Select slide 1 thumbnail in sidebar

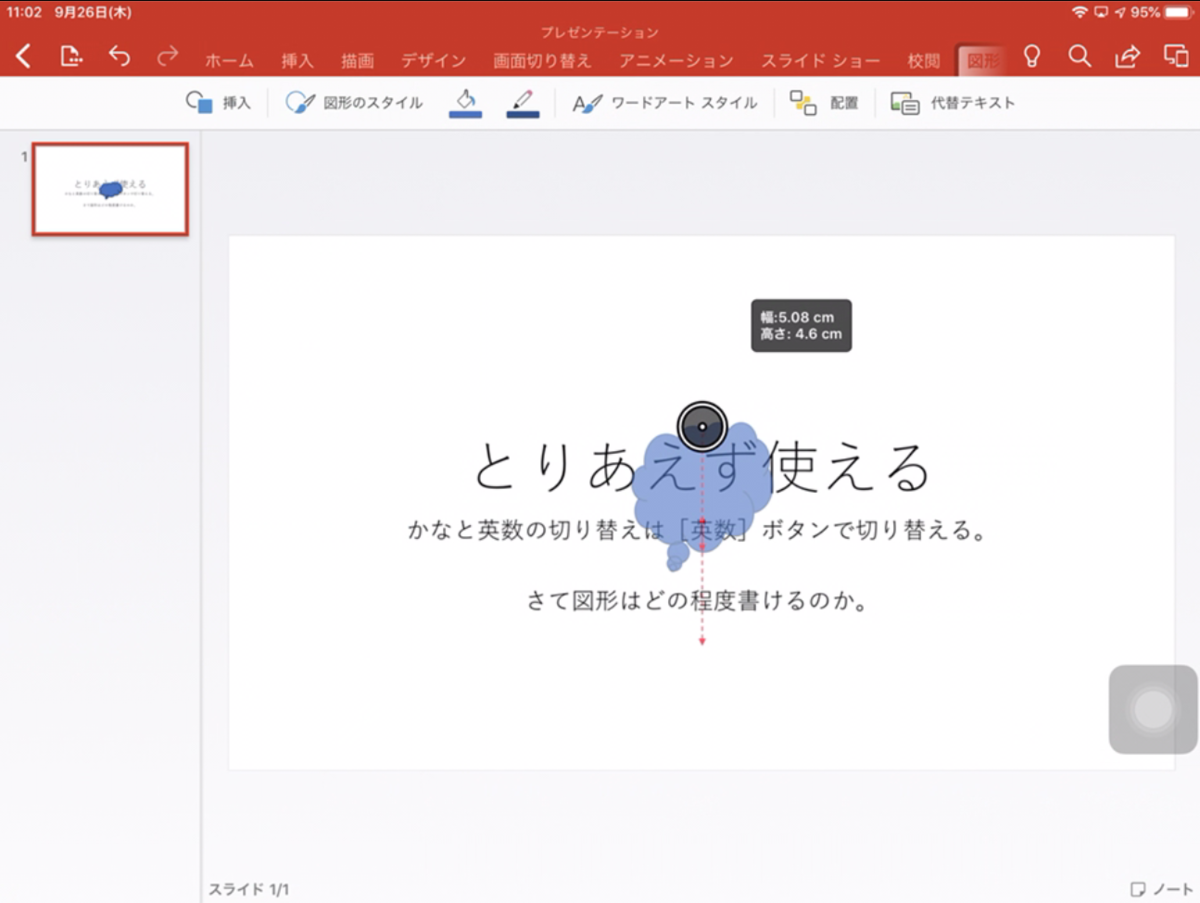pos(110,189)
